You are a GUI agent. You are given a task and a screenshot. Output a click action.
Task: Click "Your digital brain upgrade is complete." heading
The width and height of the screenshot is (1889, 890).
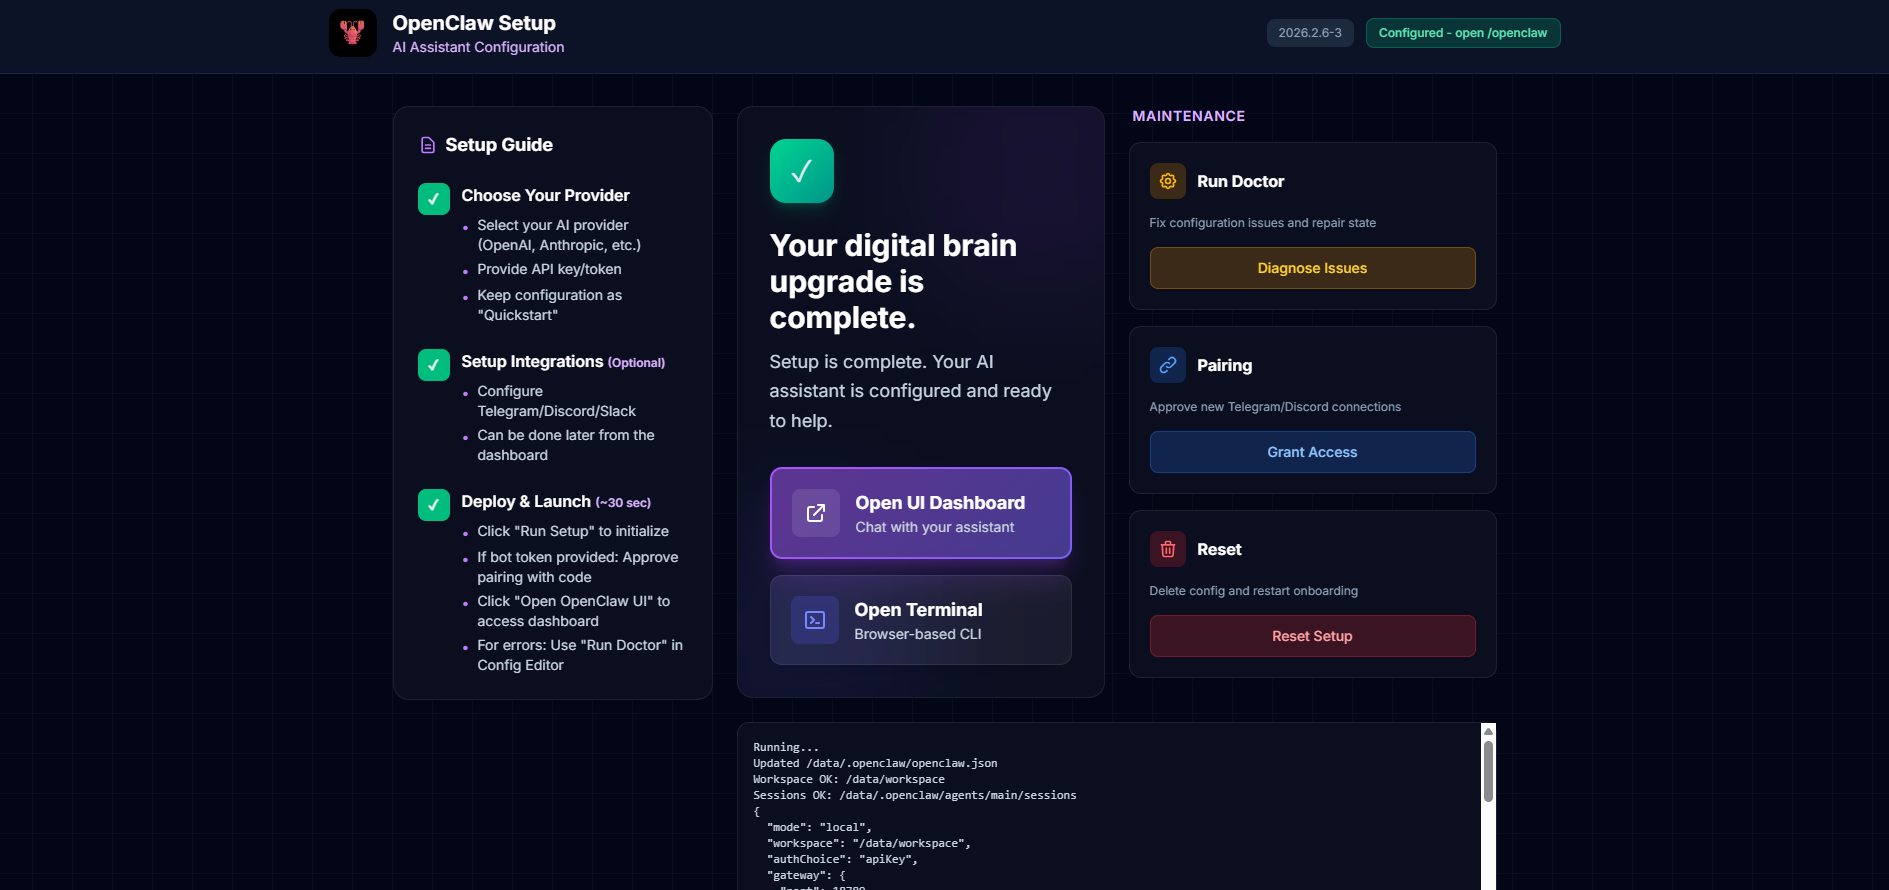893,281
